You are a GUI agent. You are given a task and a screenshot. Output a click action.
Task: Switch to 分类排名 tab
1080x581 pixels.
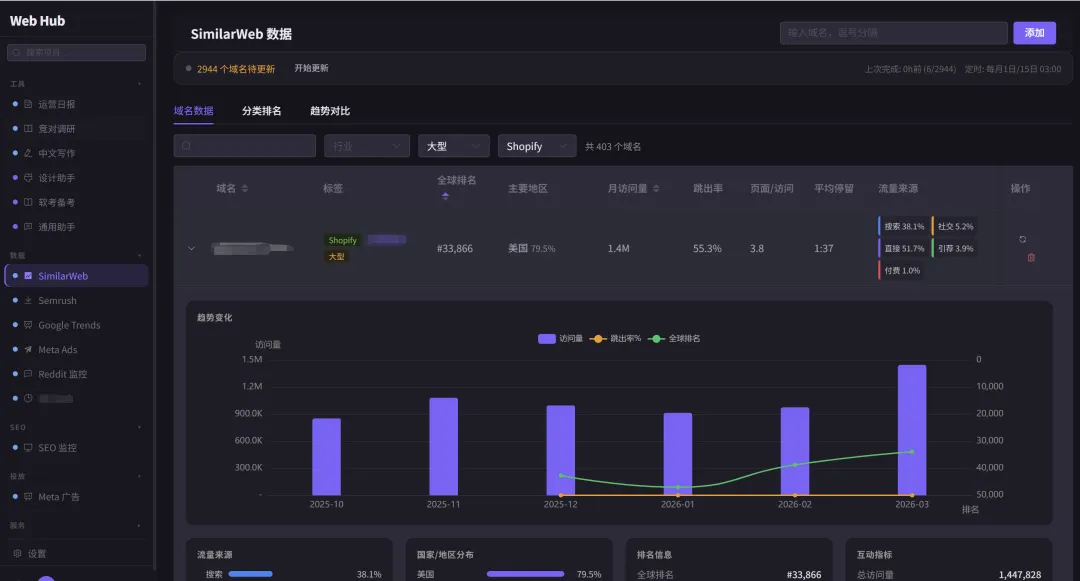point(262,111)
